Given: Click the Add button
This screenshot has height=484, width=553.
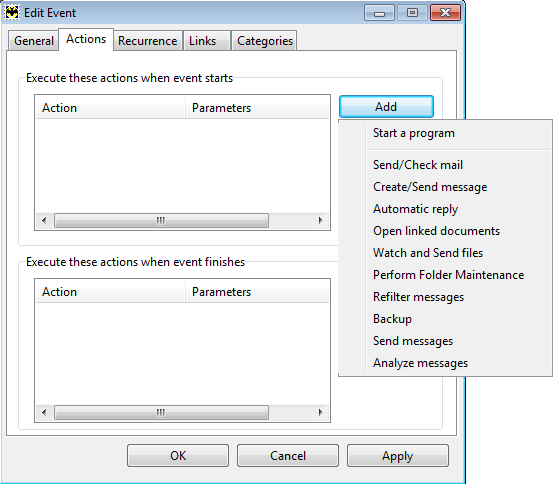Looking at the screenshot, I should [x=386, y=107].
